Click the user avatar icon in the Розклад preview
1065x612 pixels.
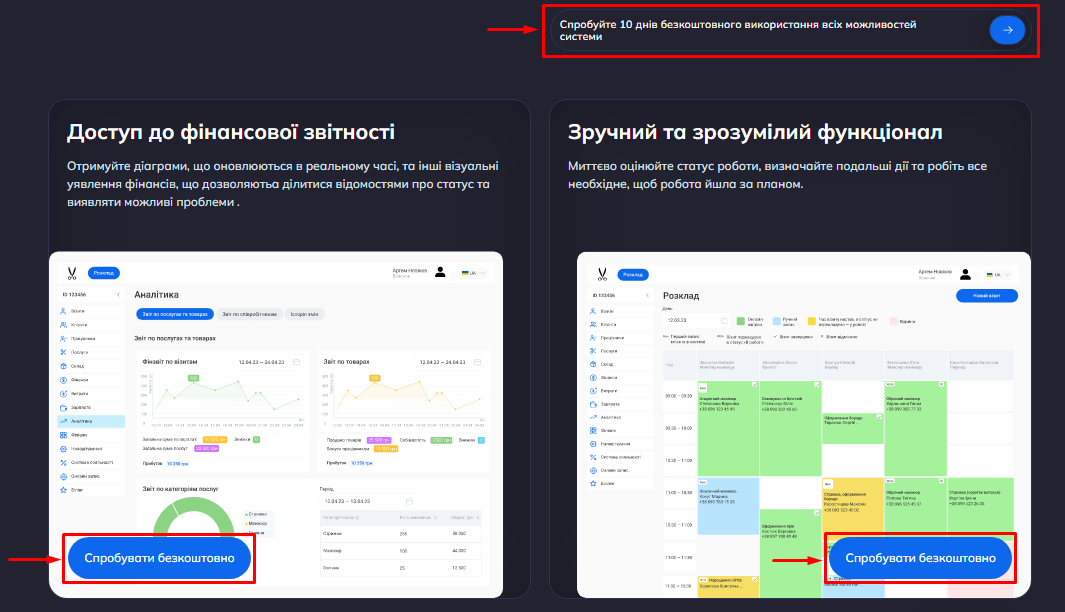coord(965,273)
